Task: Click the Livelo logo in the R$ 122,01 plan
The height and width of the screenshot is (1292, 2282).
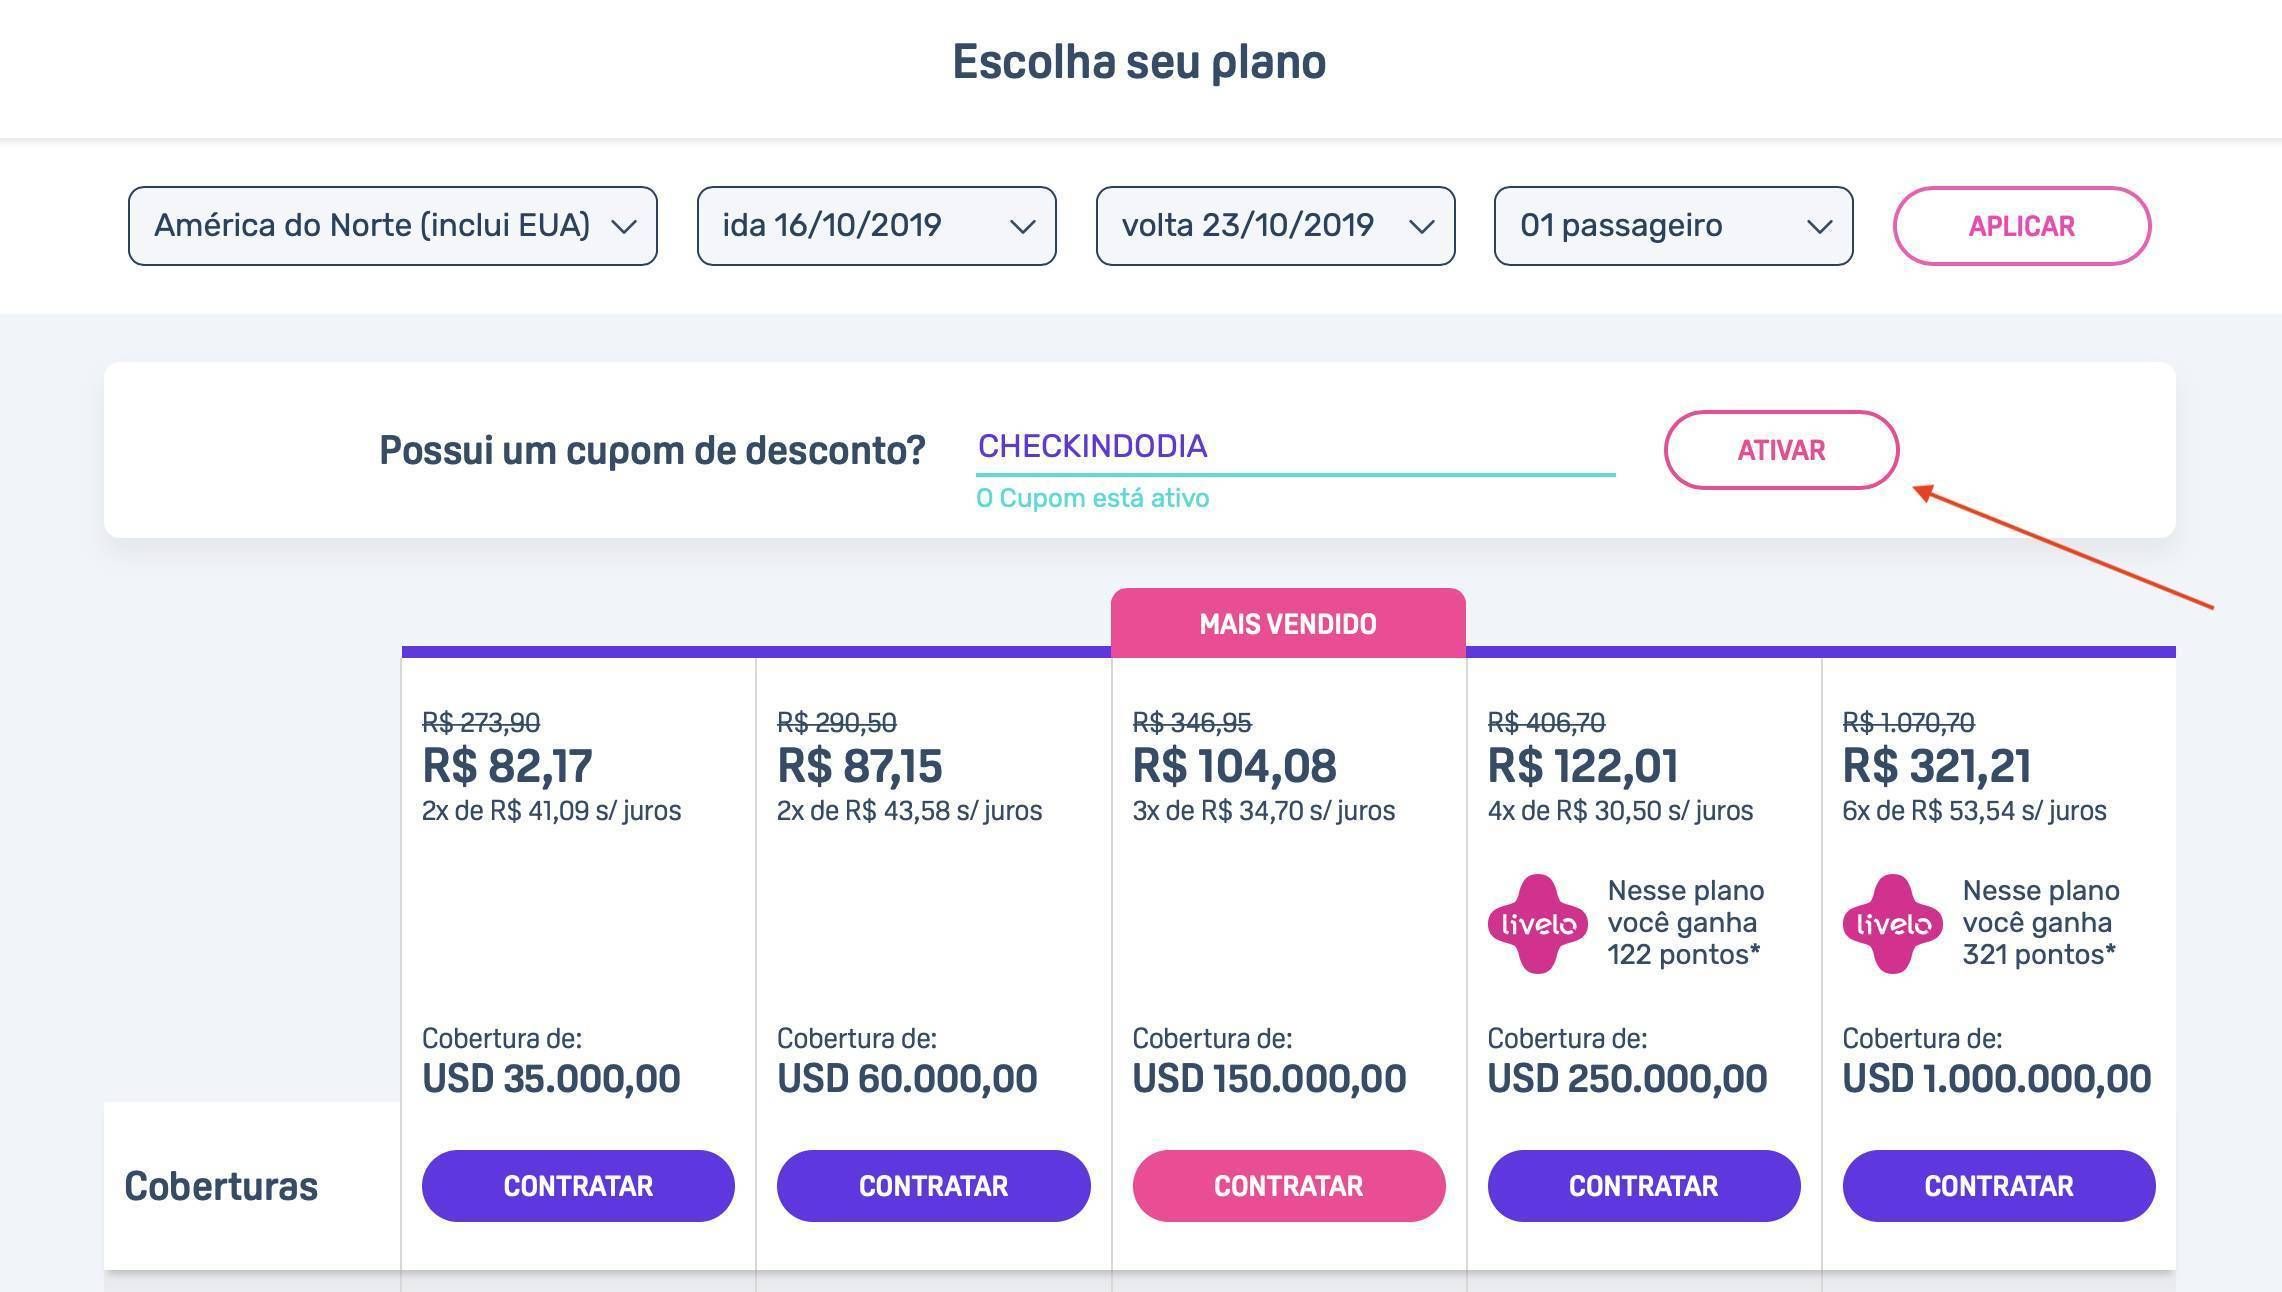Action: 1538,923
